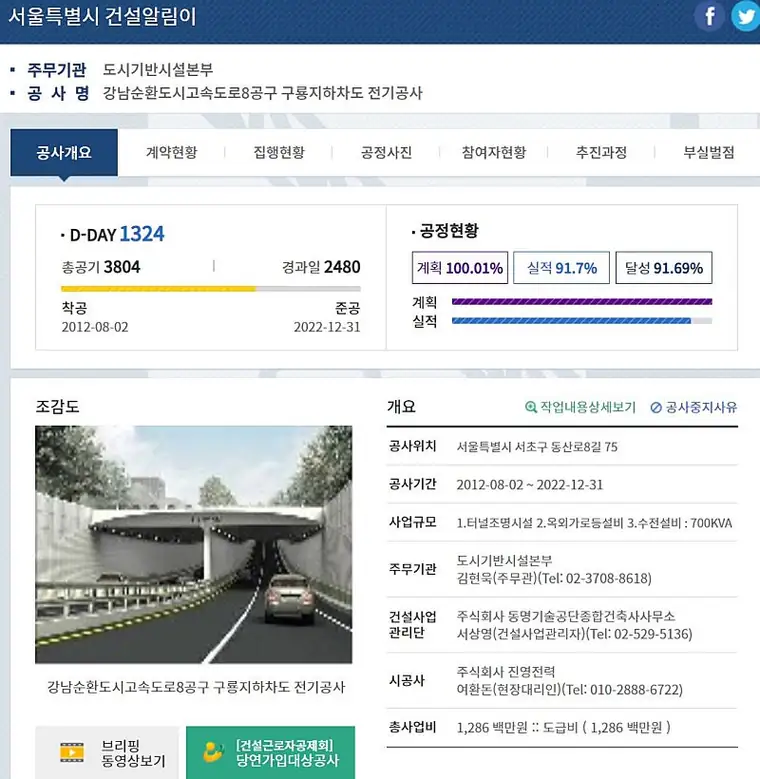Click 총공기 value 3804
This screenshot has width=760, height=779.
click(x=122, y=267)
